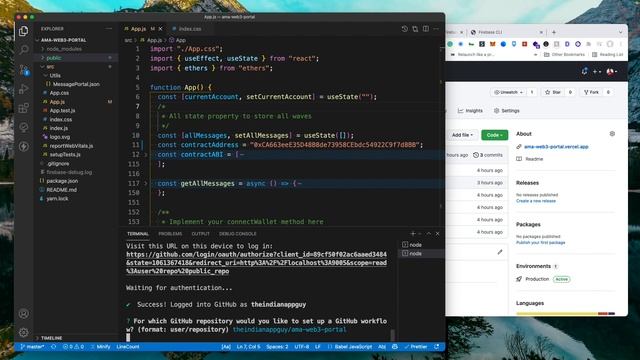Open the ama-web3-portal.vercel.app link

pos(556,147)
